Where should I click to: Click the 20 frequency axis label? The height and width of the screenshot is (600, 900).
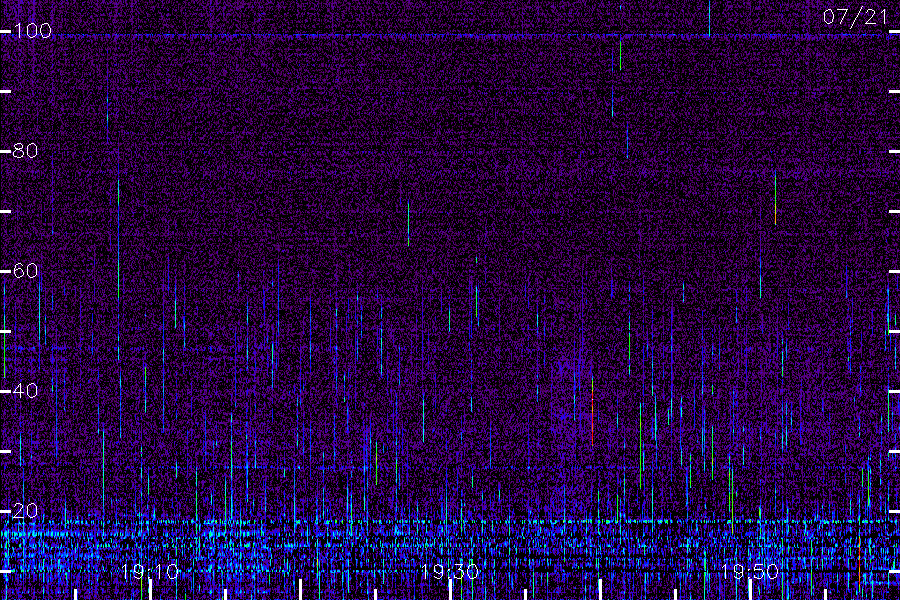tap(25, 510)
